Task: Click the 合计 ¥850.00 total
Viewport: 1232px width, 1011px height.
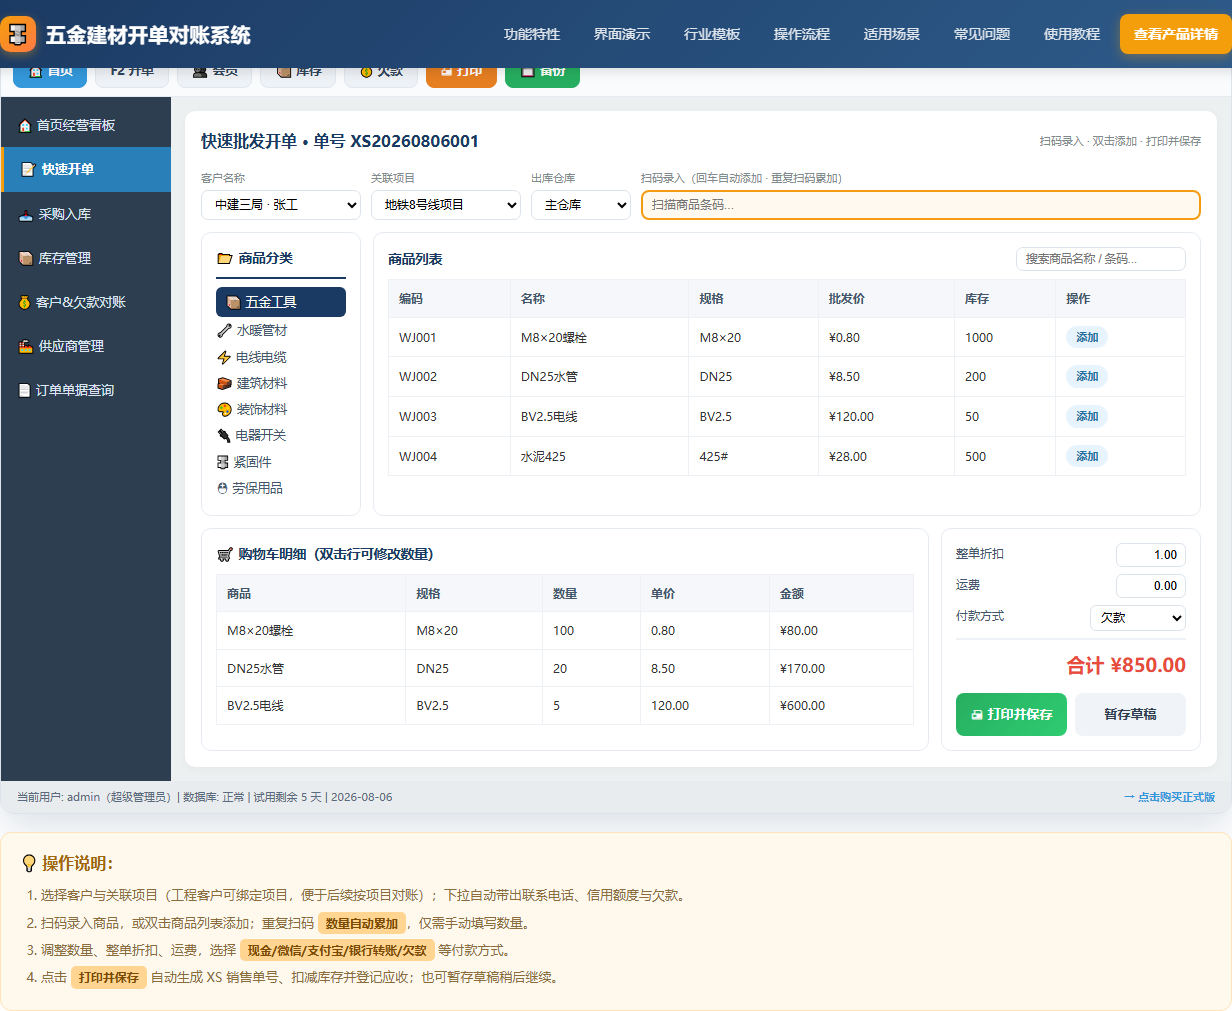Action: click(x=1126, y=666)
